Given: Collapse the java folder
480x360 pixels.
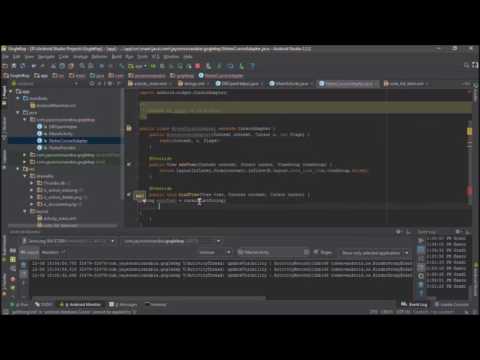Looking at the screenshot, I should click(18, 113).
